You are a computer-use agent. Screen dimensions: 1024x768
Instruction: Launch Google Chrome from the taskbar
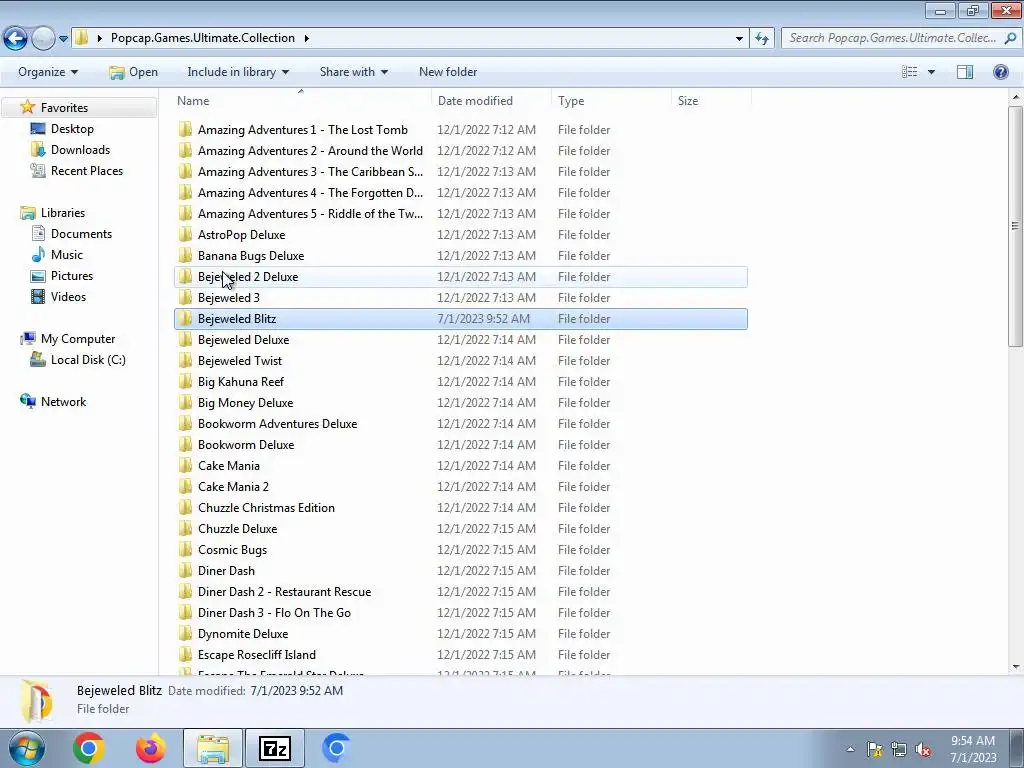pyautogui.click(x=89, y=748)
